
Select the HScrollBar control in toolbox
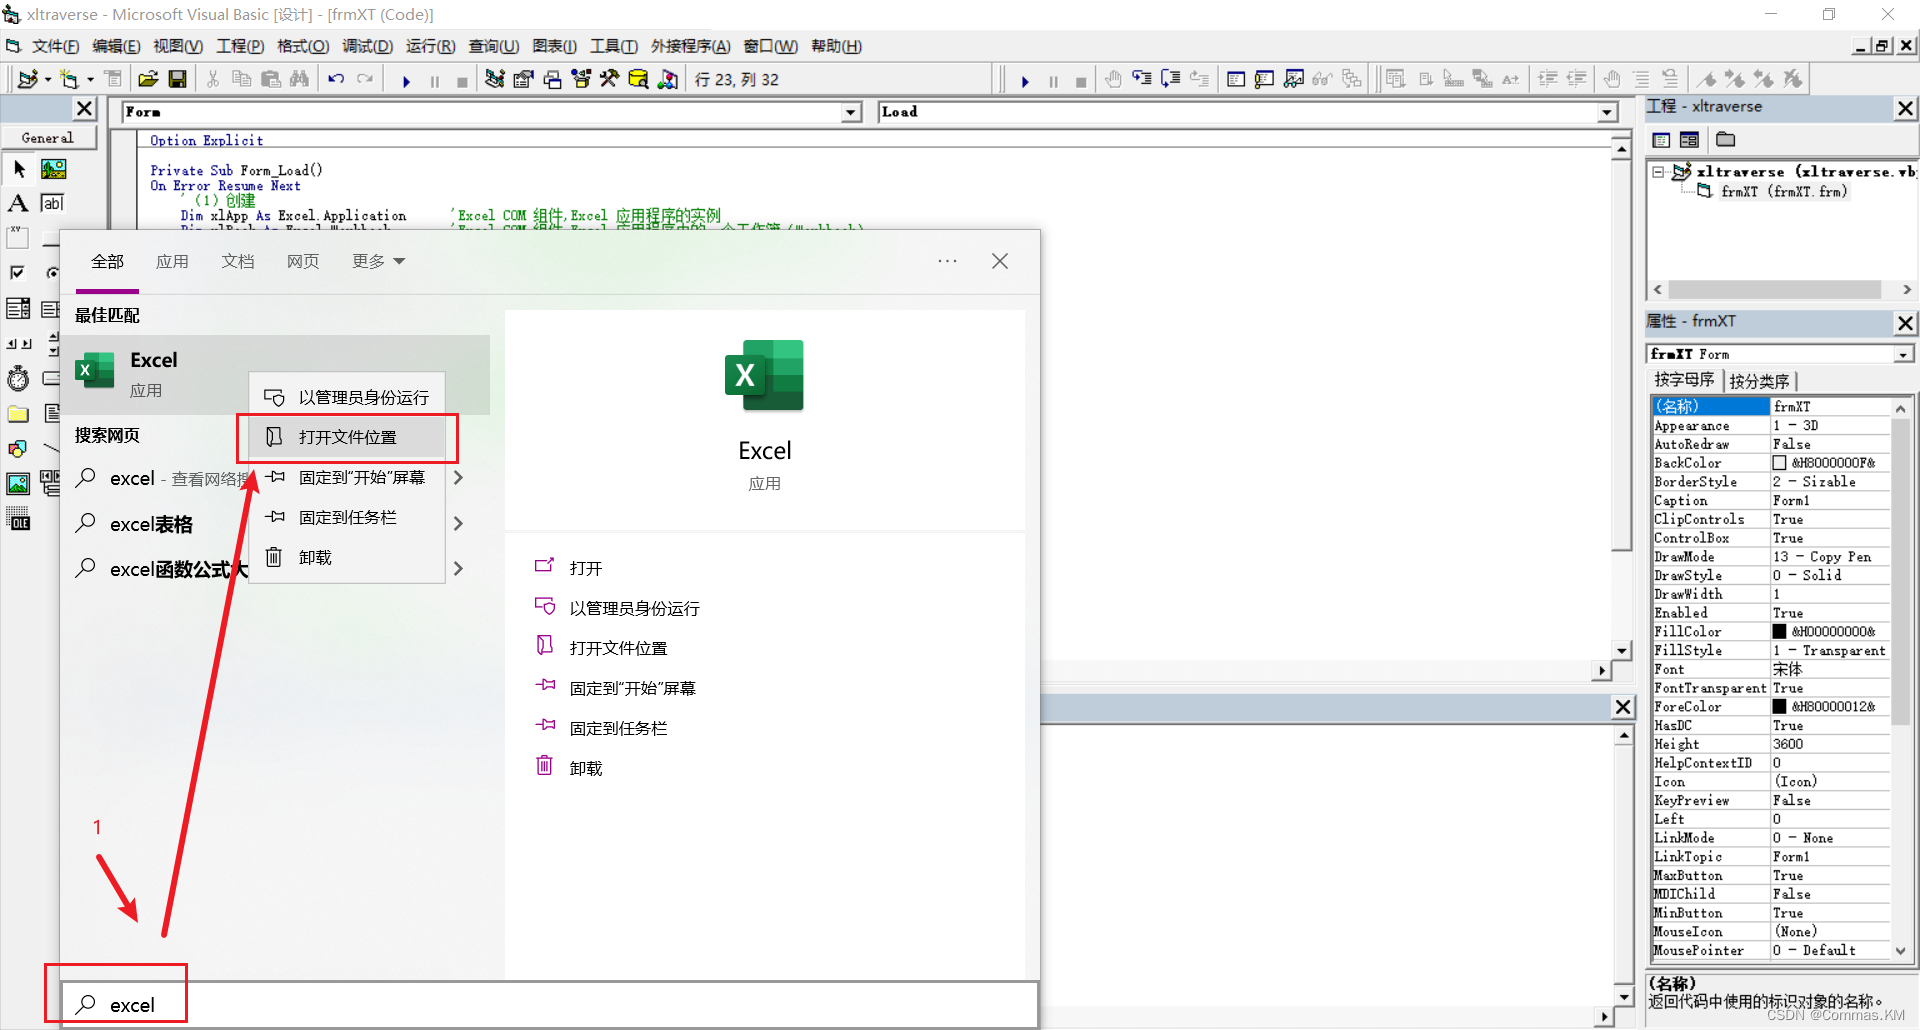19,344
